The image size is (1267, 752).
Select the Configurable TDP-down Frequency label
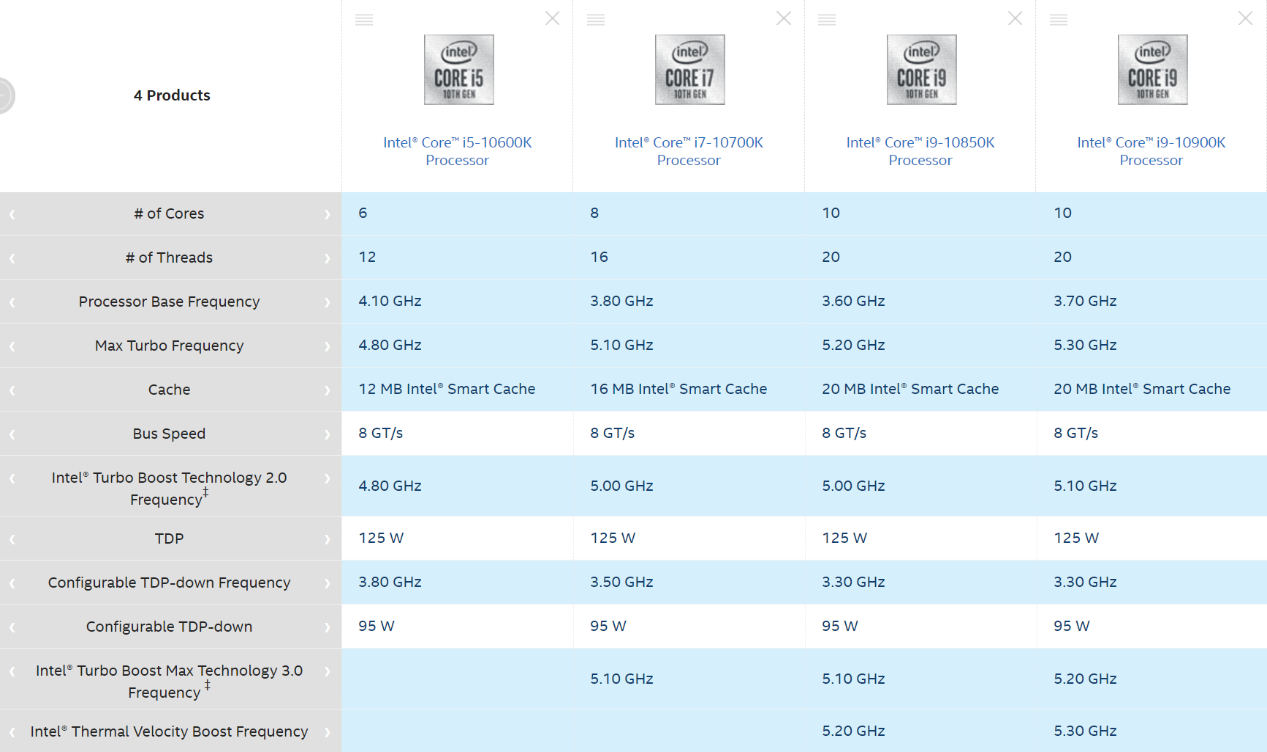click(x=169, y=583)
